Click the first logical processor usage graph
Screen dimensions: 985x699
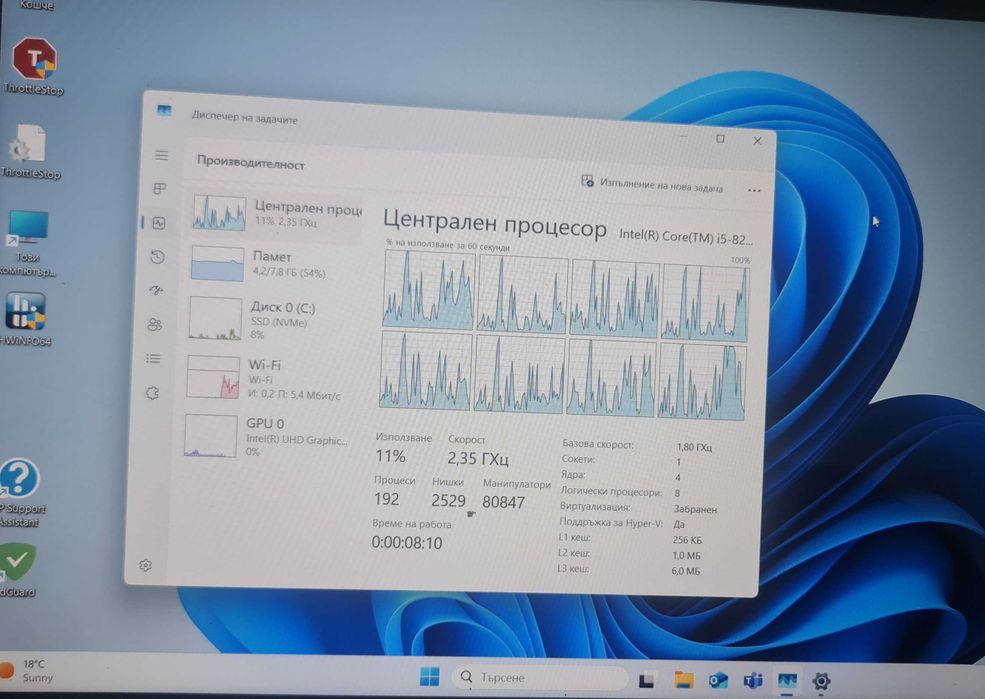[x=428, y=290]
